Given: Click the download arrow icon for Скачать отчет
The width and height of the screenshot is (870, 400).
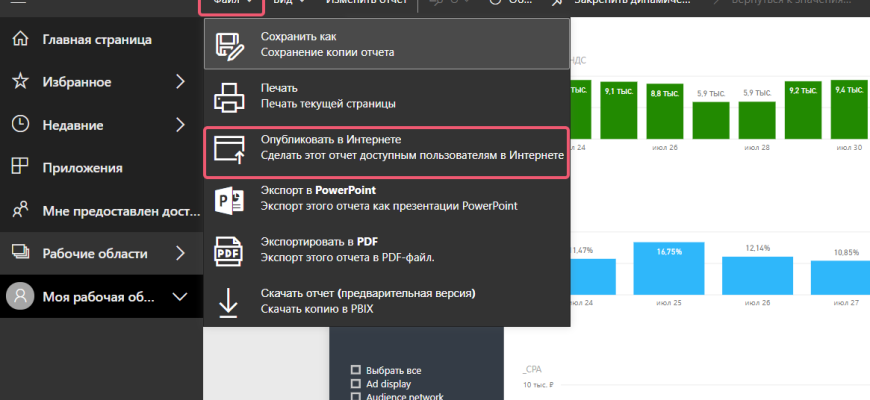Looking at the screenshot, I should pos(229,302).
